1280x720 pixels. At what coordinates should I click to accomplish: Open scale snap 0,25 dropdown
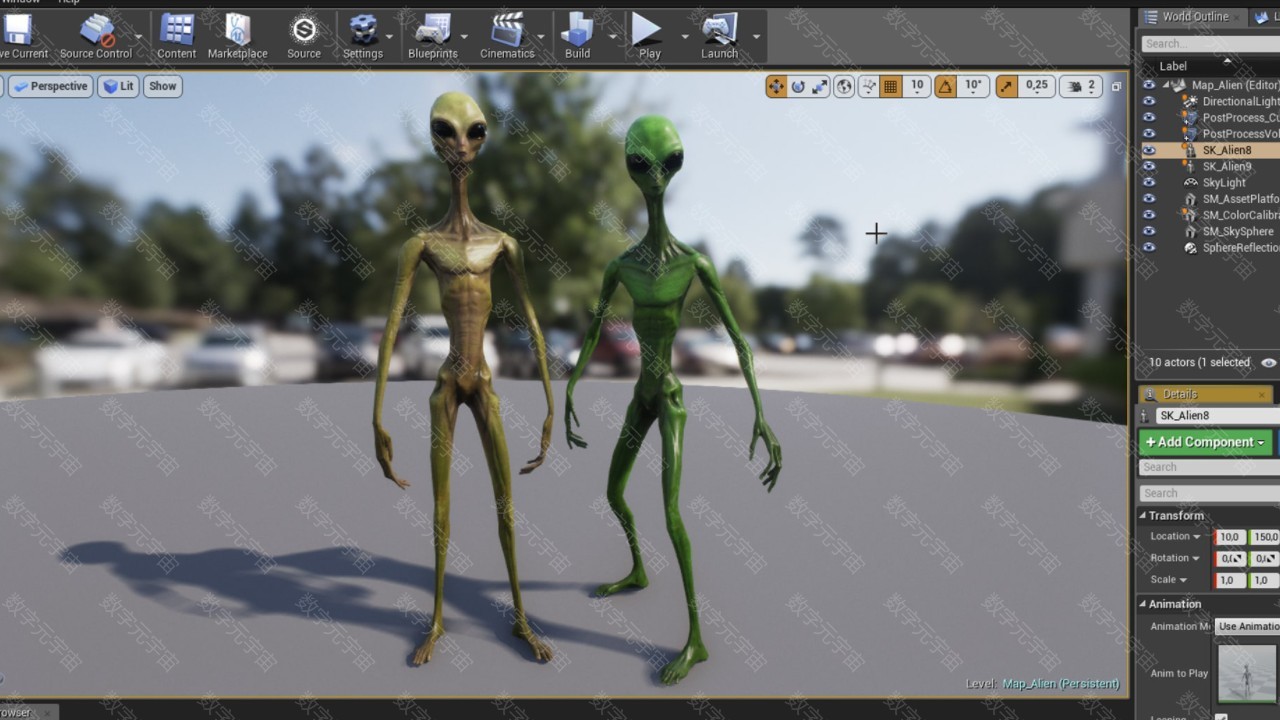coord(1037,87)
